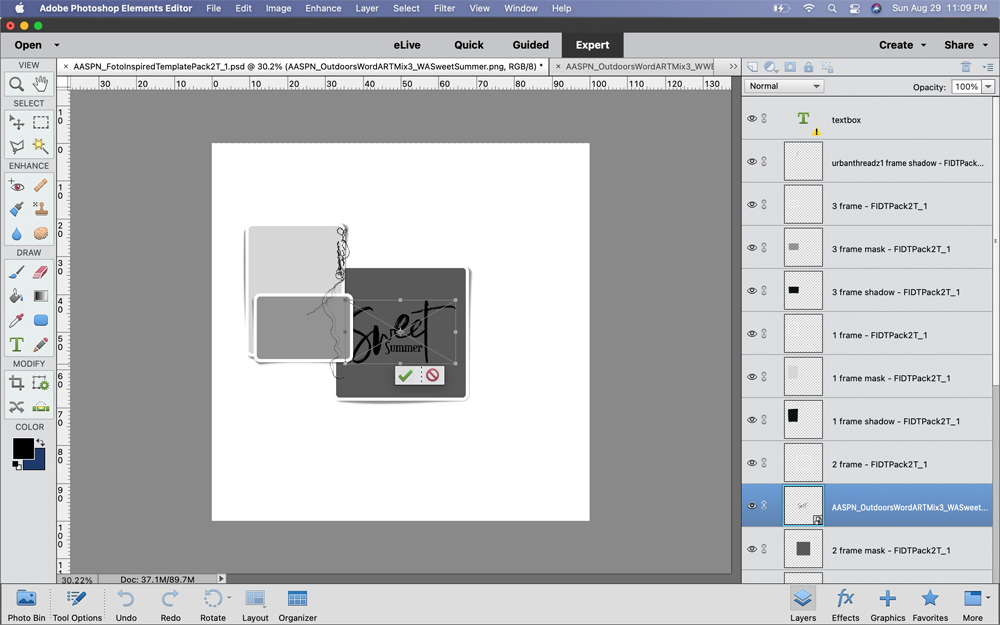Image resolution: width=1000 pixels, height=625 pixels.
Task: Select the Straighten tool
Action: 41,407
